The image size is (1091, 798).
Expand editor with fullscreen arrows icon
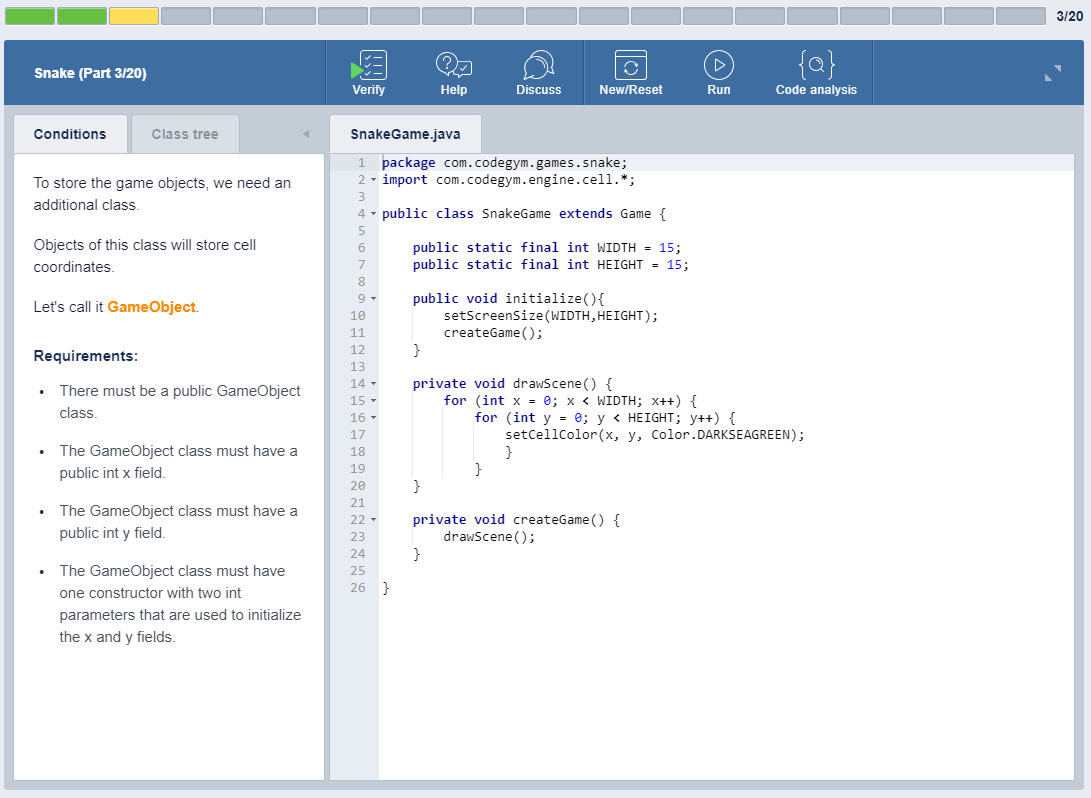pyautogui.click(x=1053, y=72)
